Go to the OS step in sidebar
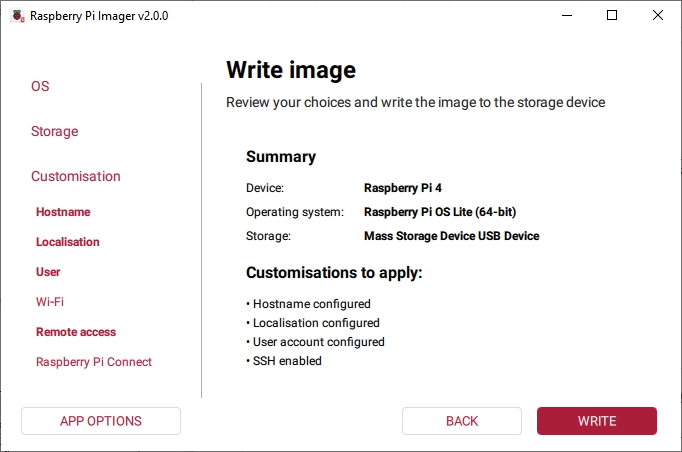The image size is (682, 452). coord(40,86)
